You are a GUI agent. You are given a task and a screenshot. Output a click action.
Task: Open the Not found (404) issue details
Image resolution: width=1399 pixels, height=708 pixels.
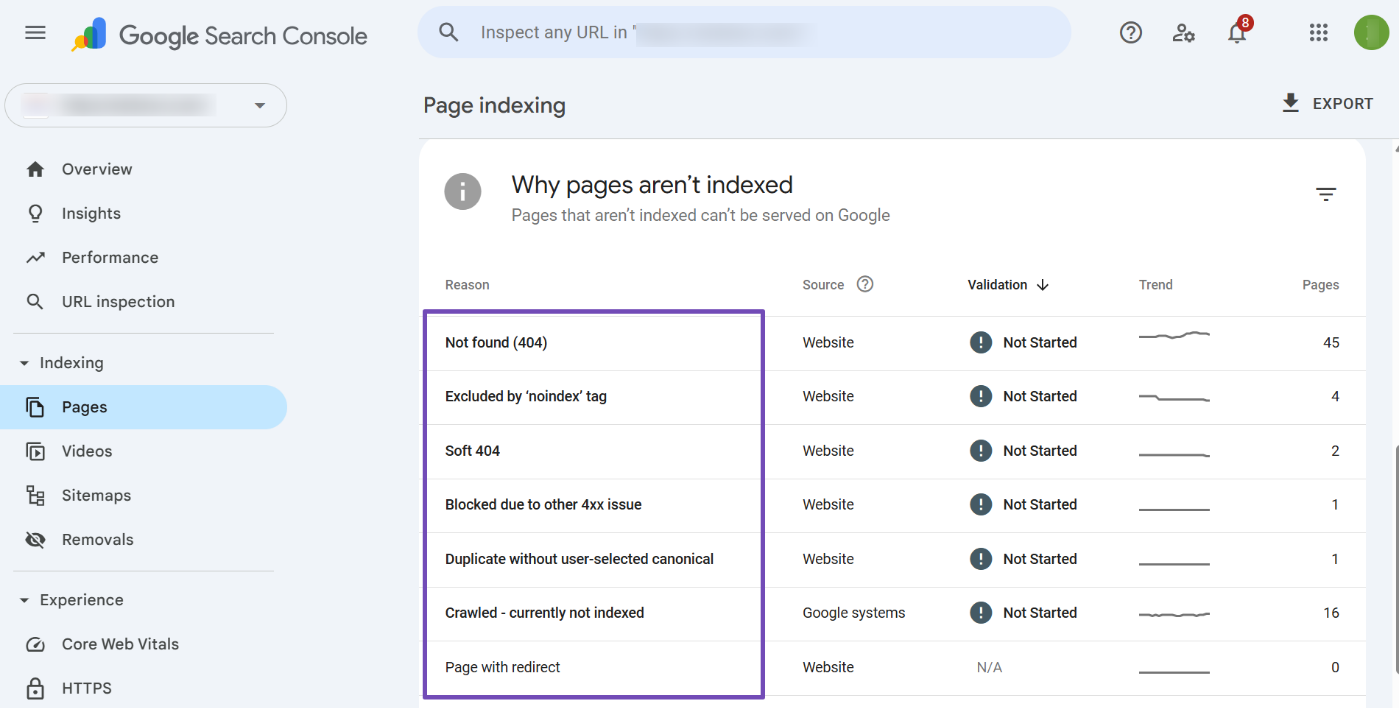[x=495, y=342]
